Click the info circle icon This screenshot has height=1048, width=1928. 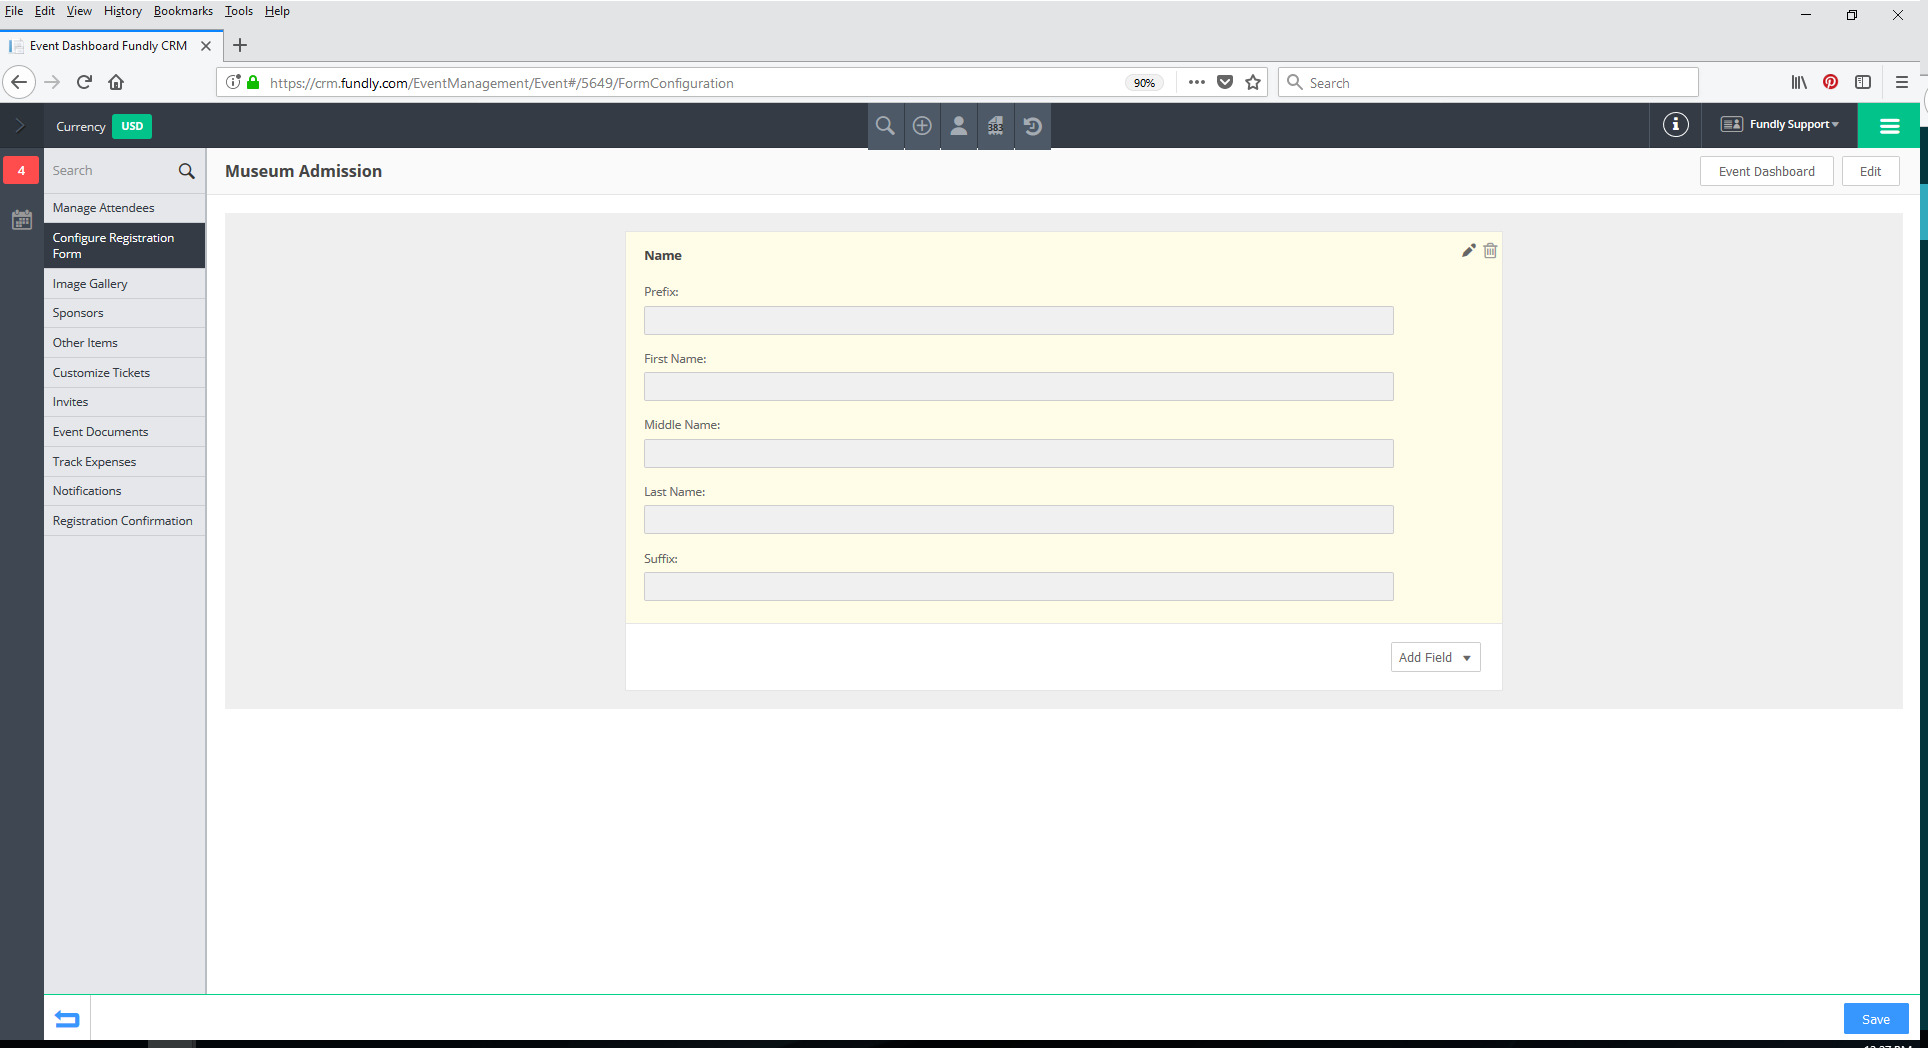[1676, 125]
